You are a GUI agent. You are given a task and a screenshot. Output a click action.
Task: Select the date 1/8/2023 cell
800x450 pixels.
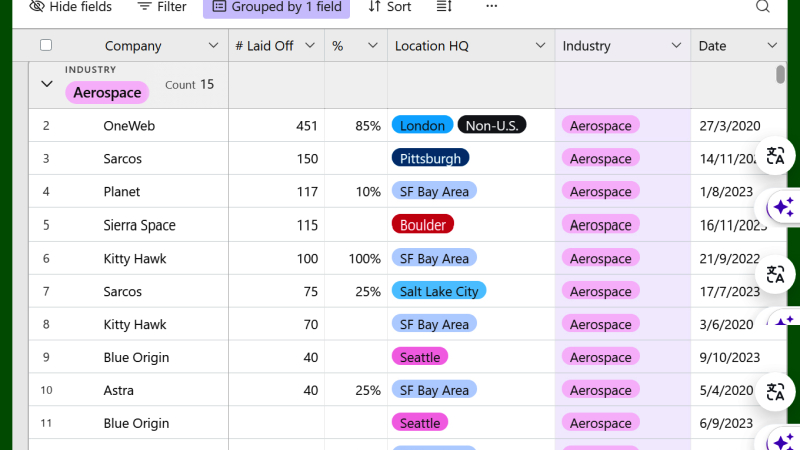739,192
